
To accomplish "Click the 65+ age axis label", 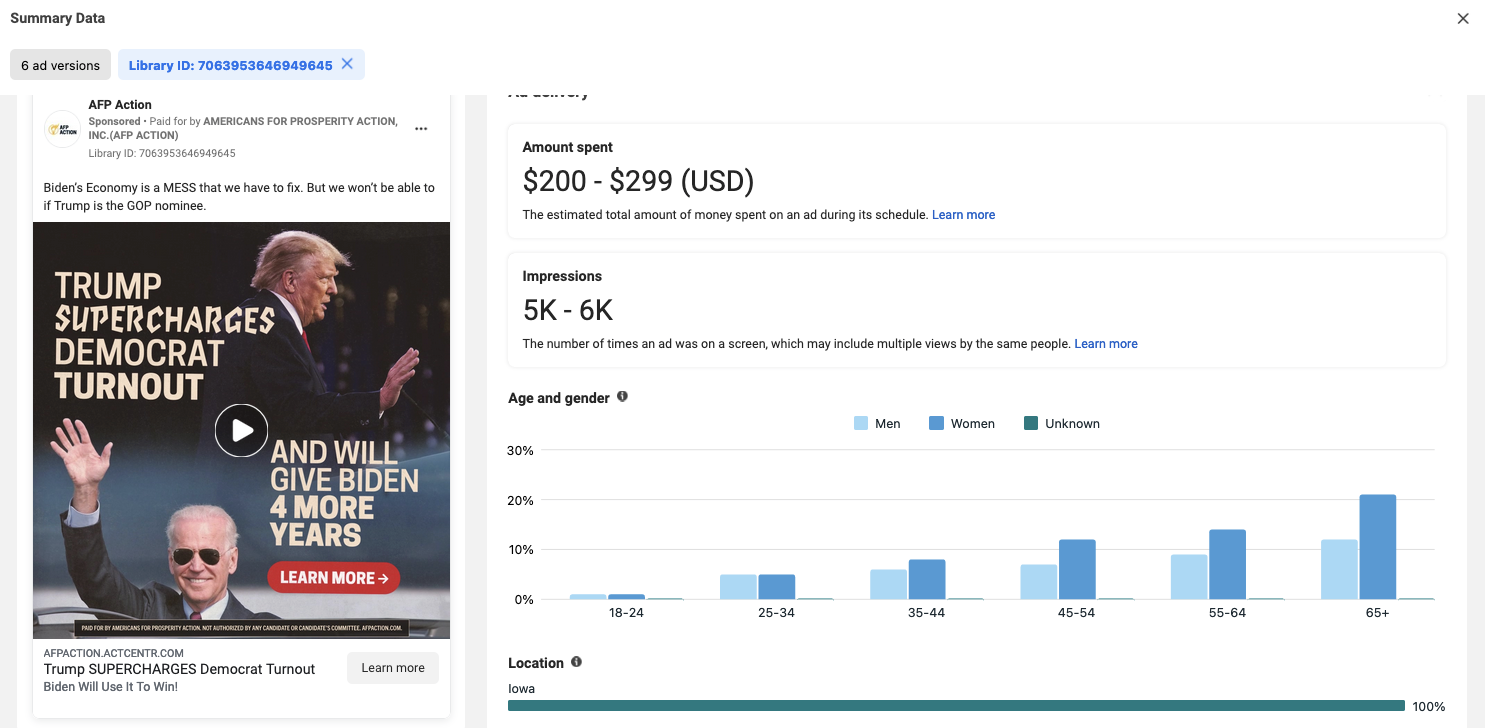I will tap(1377, 612).
